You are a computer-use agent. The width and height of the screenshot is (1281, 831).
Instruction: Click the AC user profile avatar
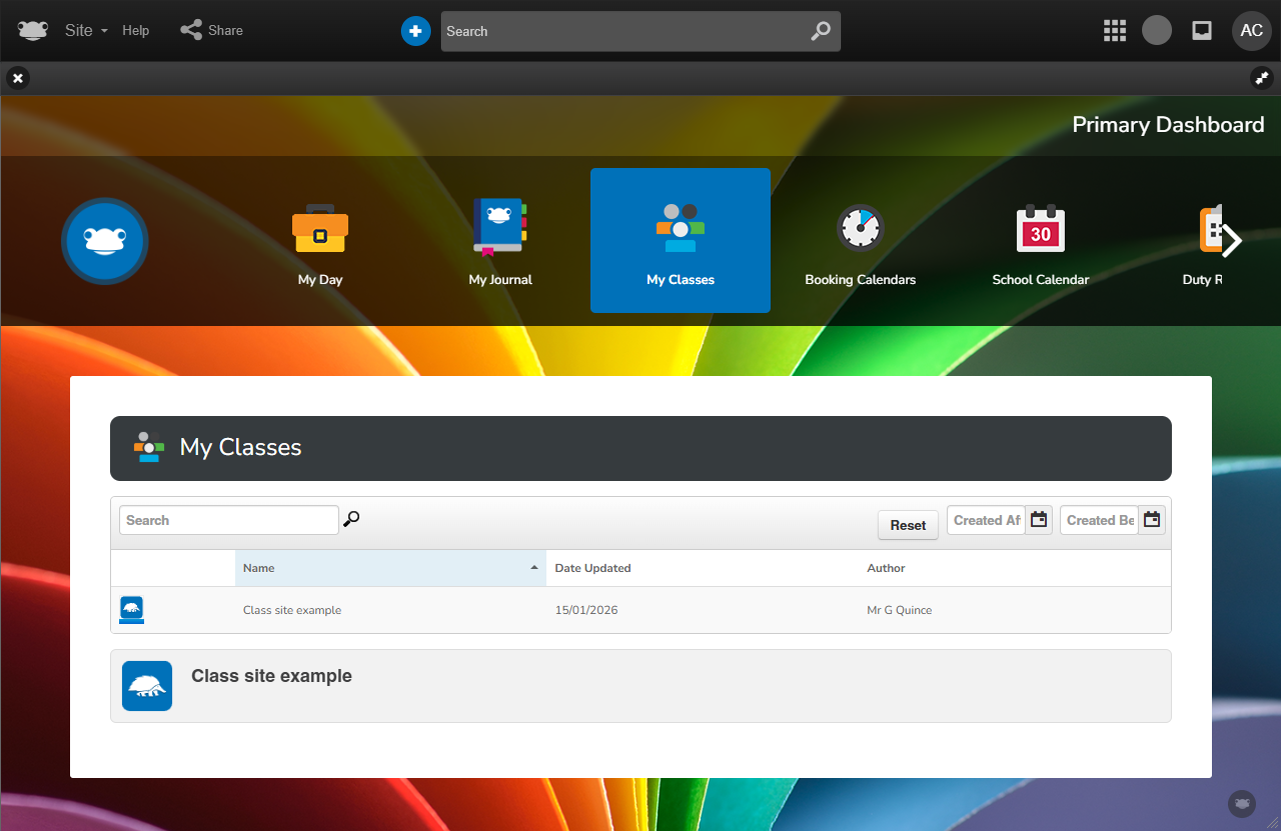(1251, 31)
